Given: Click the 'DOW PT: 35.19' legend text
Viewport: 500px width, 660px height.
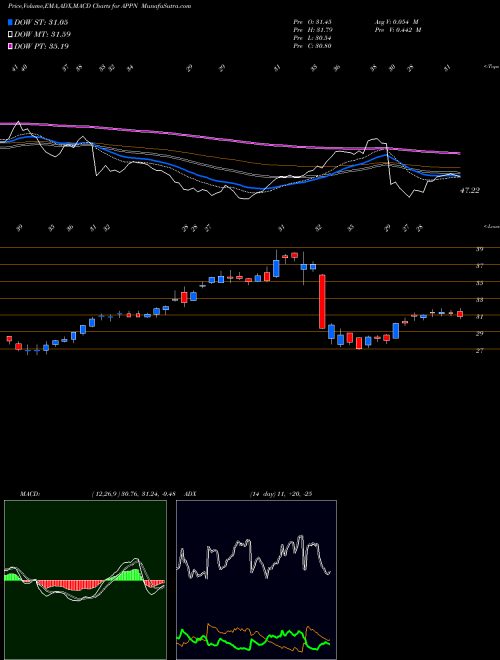Looking at the screenshot, I should point(41,46).
